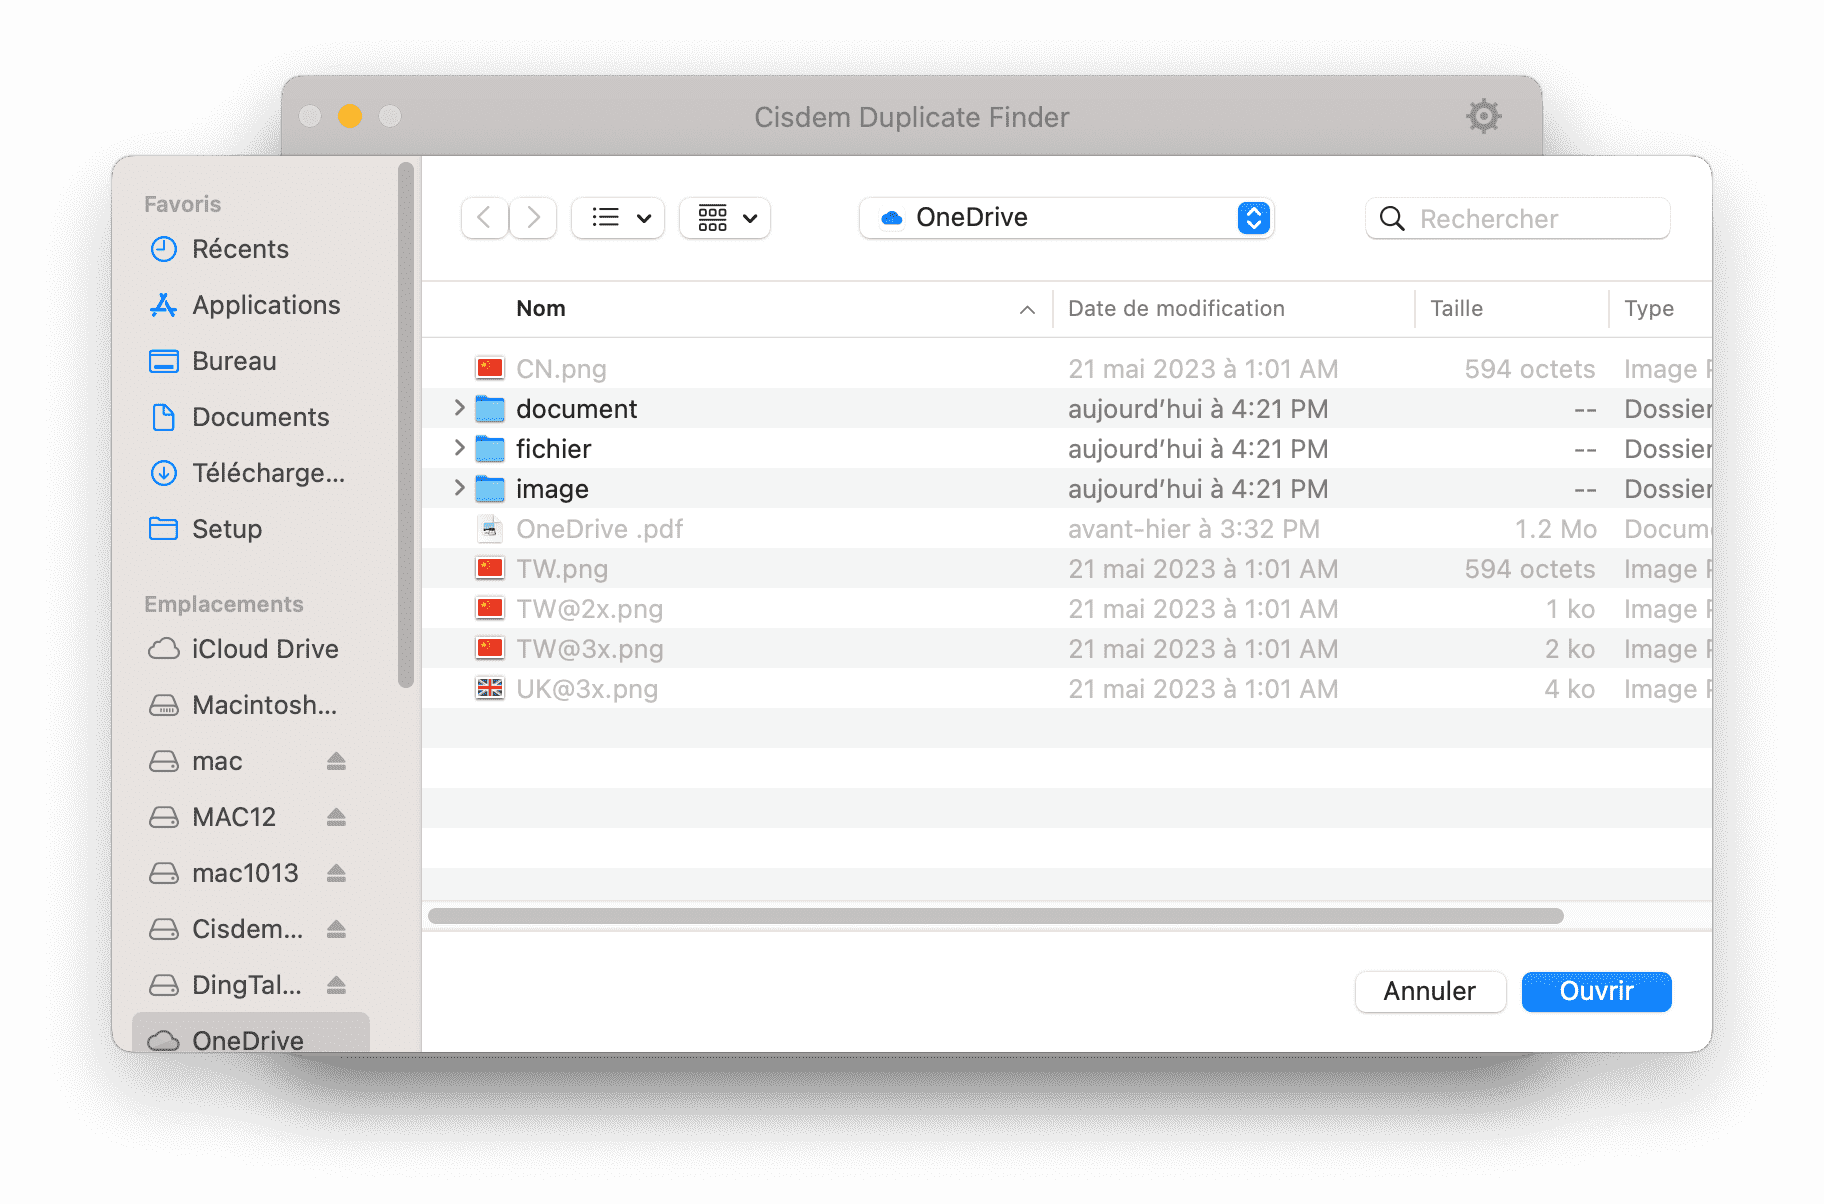Sort by the Type column header
Screen dimensions: 1824x1204
pos(1649,309)
